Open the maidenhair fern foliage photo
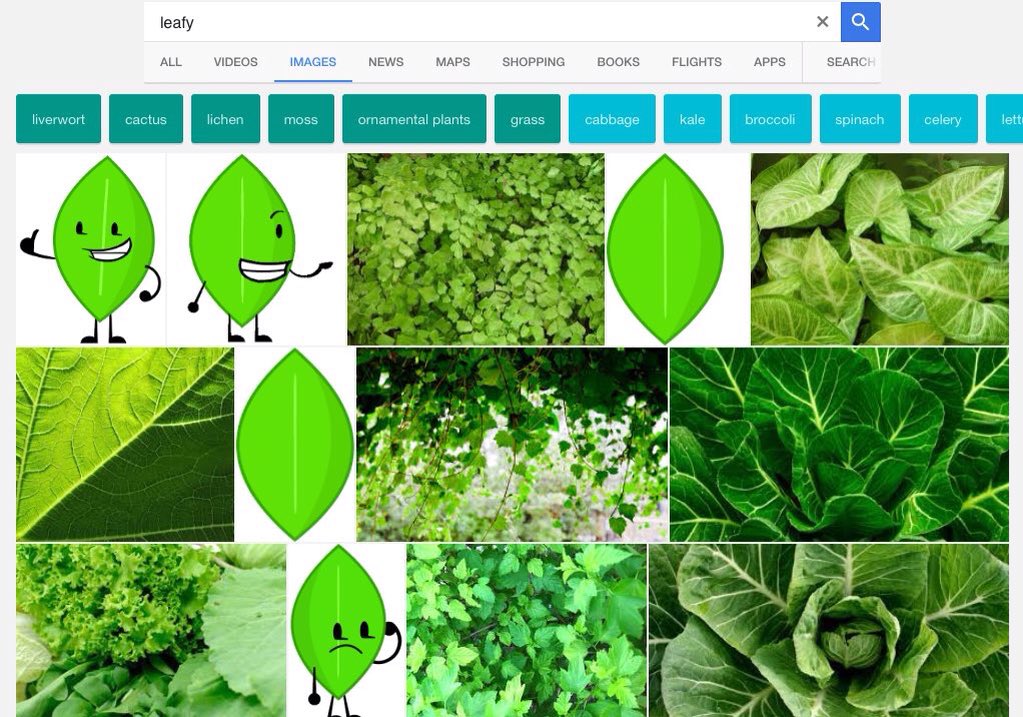 click(476, 249)
